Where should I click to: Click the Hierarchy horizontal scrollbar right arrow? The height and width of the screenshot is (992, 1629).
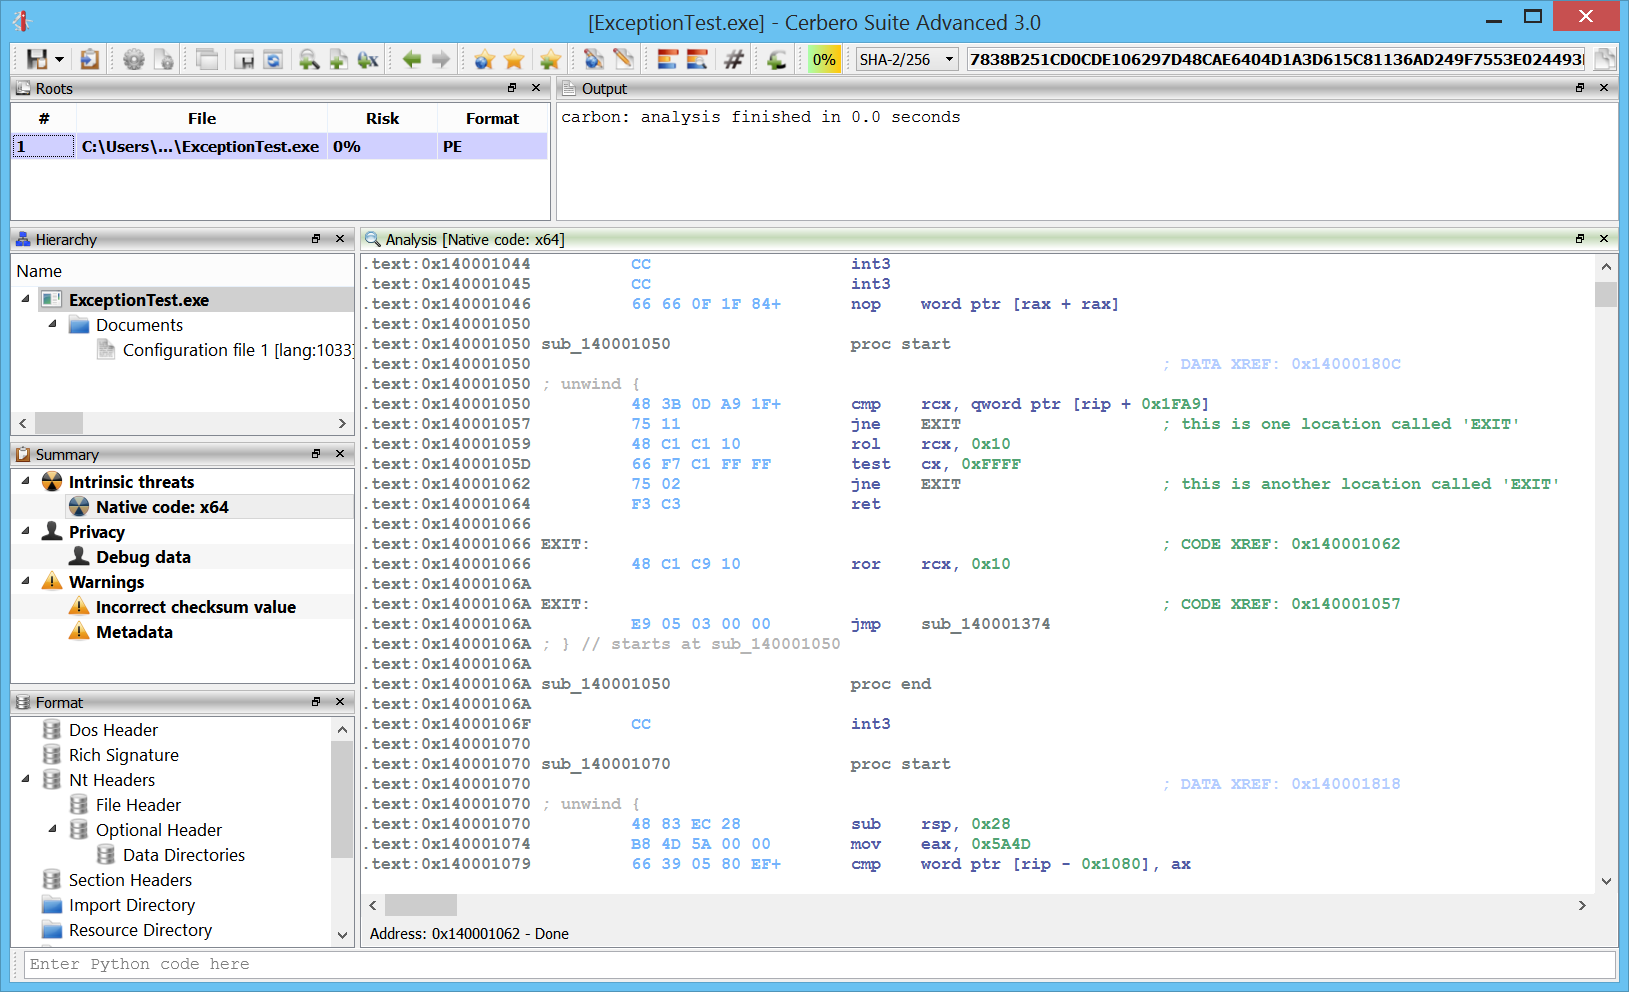[x=342, y=423]
